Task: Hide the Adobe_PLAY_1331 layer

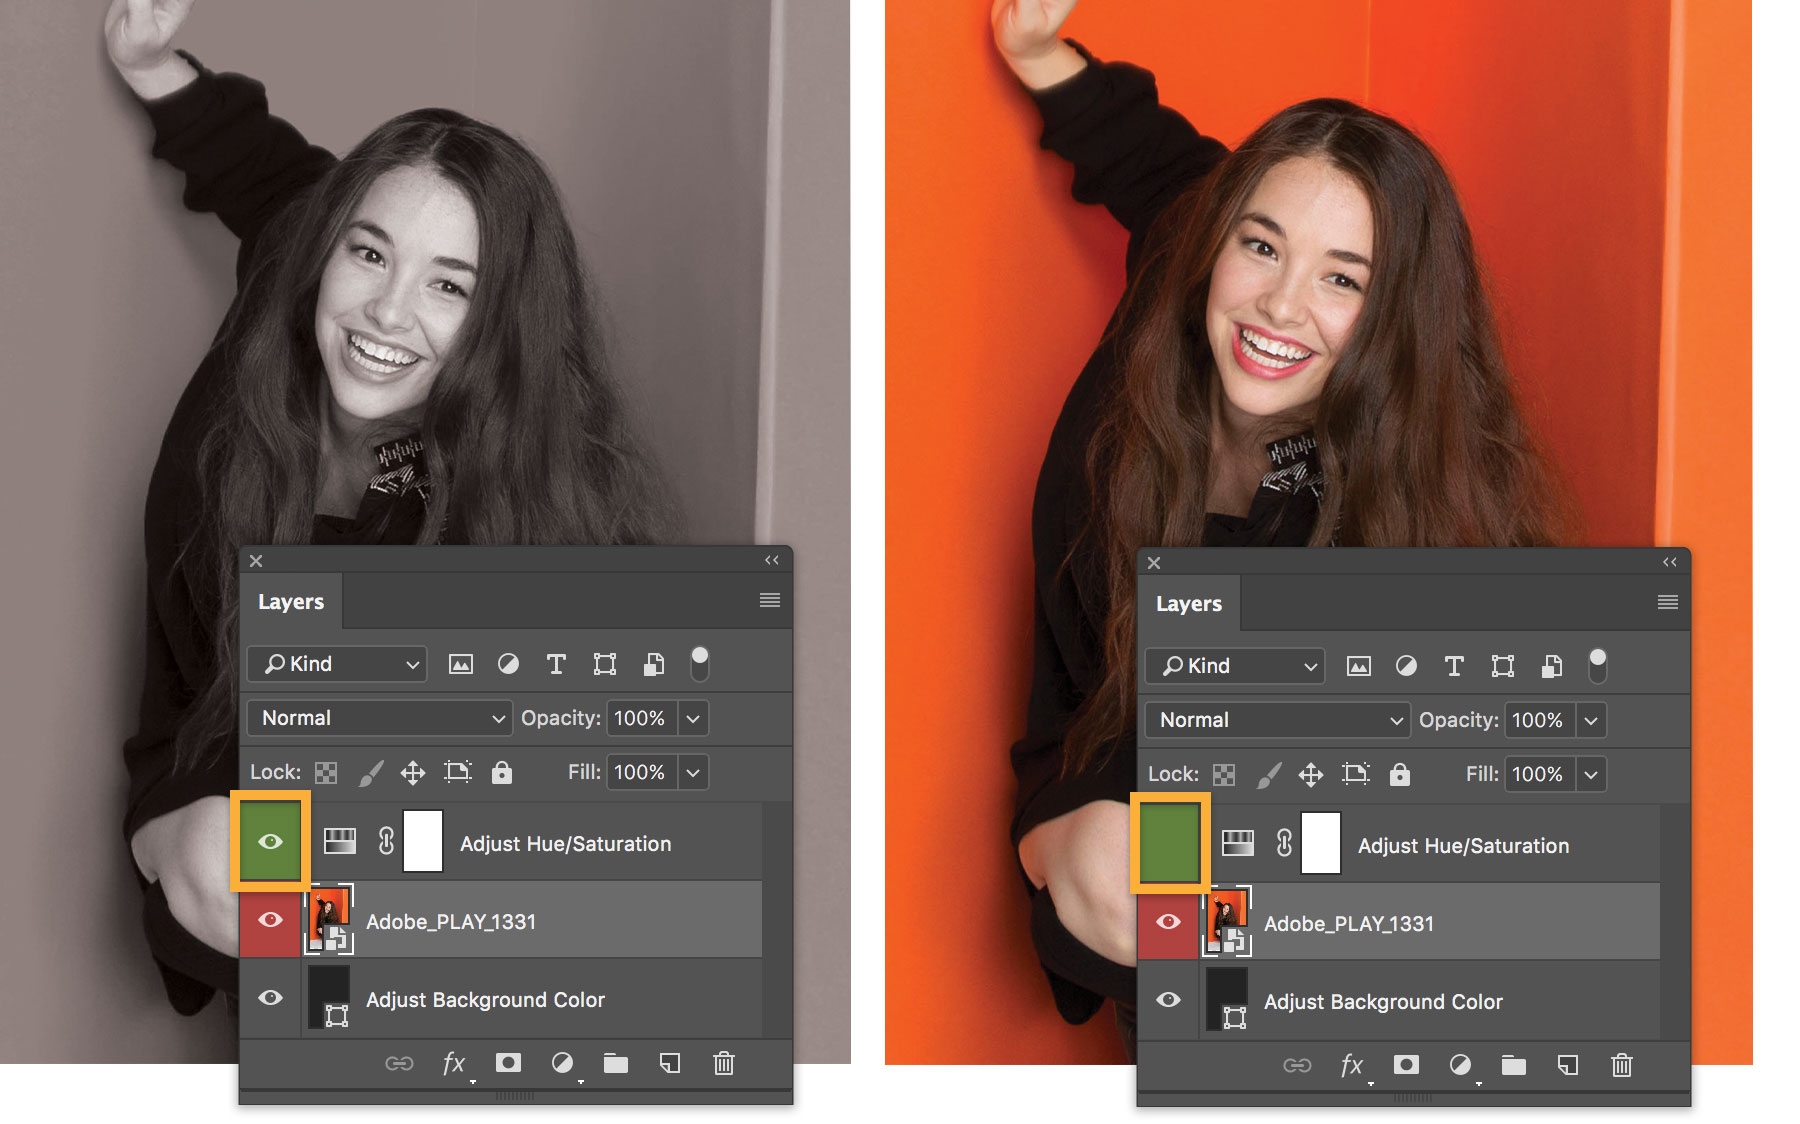Action: coord(268,920)
